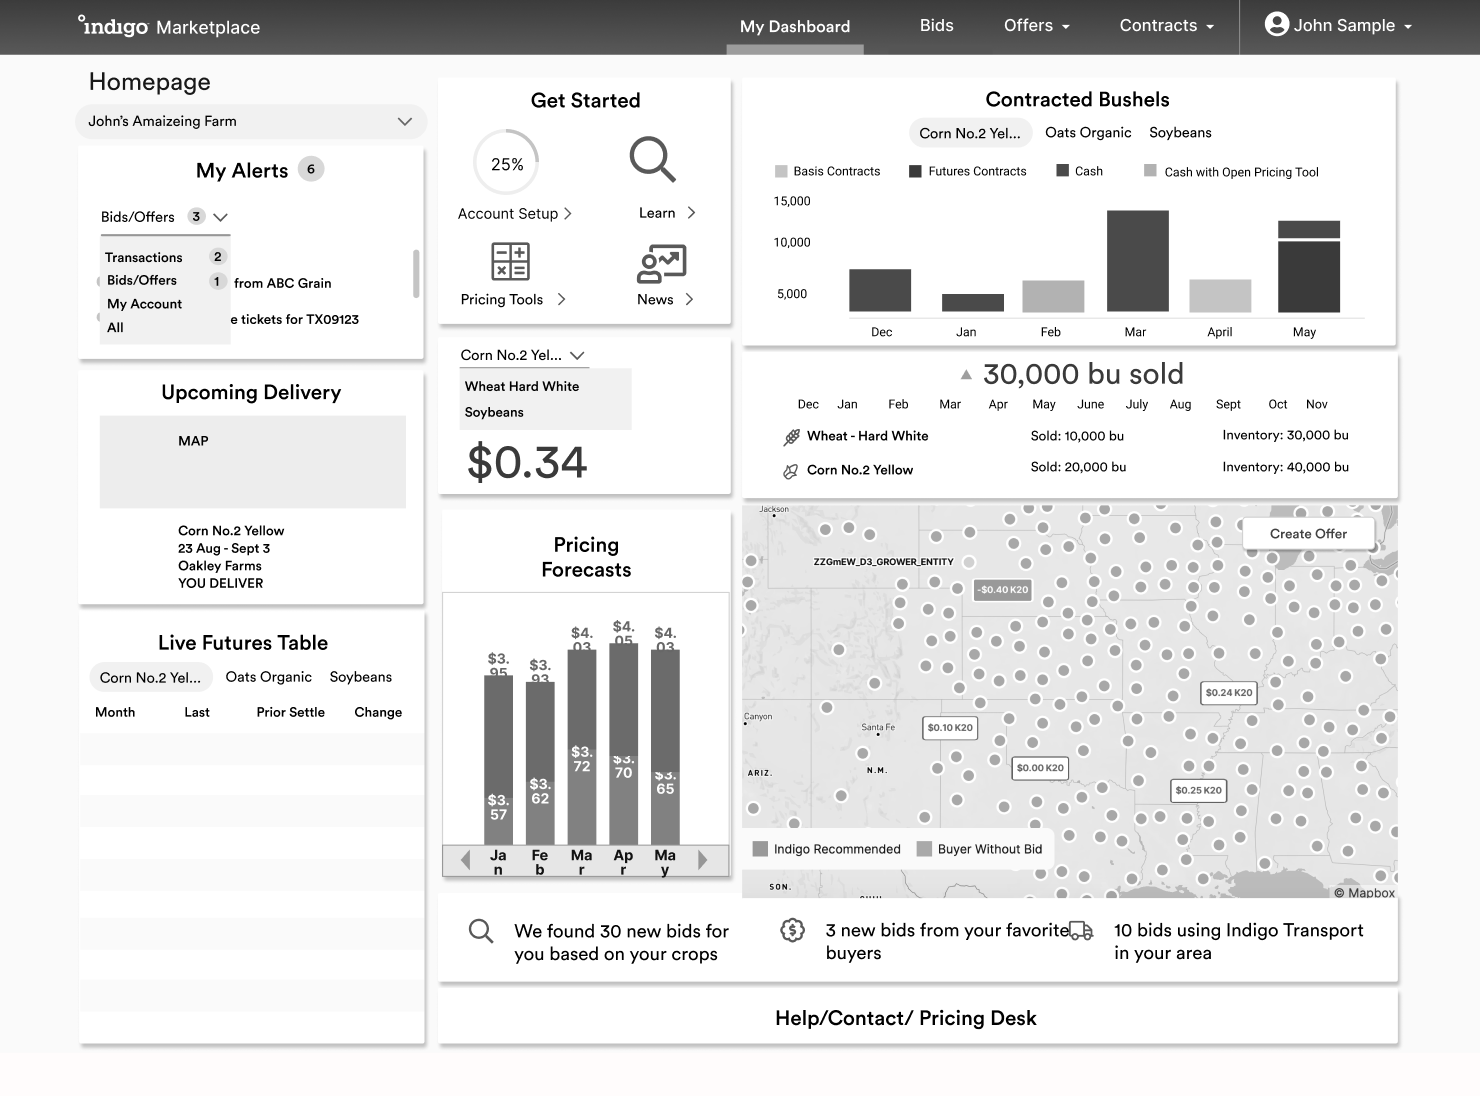The image size is (1480, 1096).
Task: Select May in the bu sold month row
Action: pos(1044,404)
